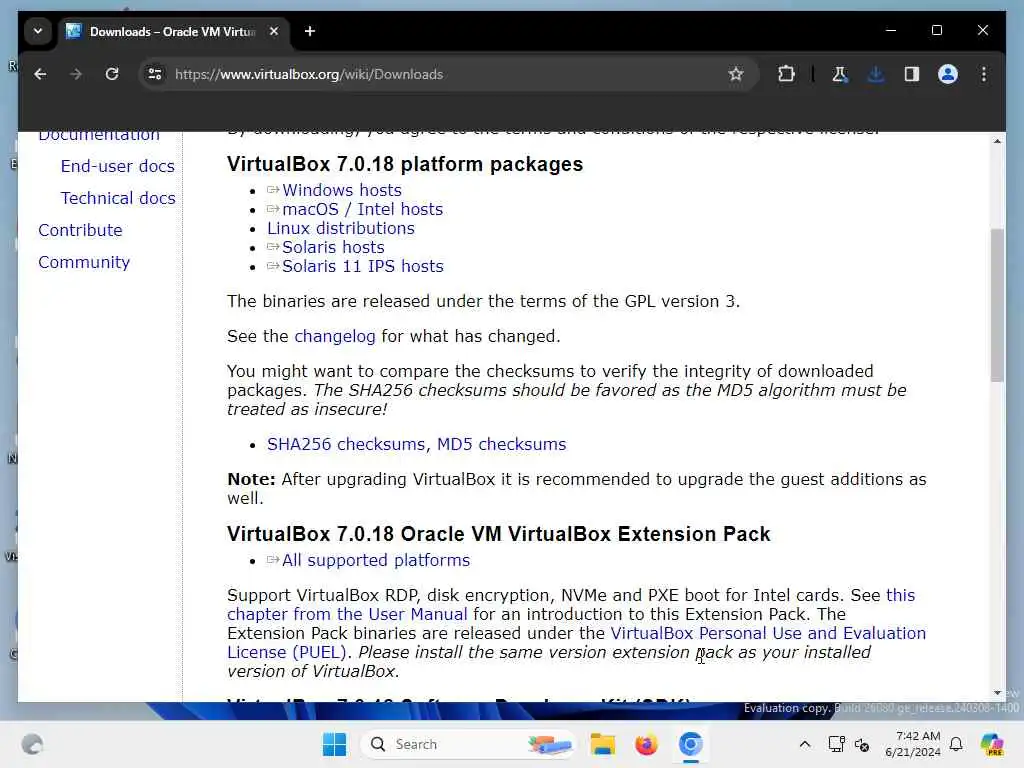Click the scrollbar down arrow
The height and width of the screenshot is (768, 1024).
(x=997, y=693)
